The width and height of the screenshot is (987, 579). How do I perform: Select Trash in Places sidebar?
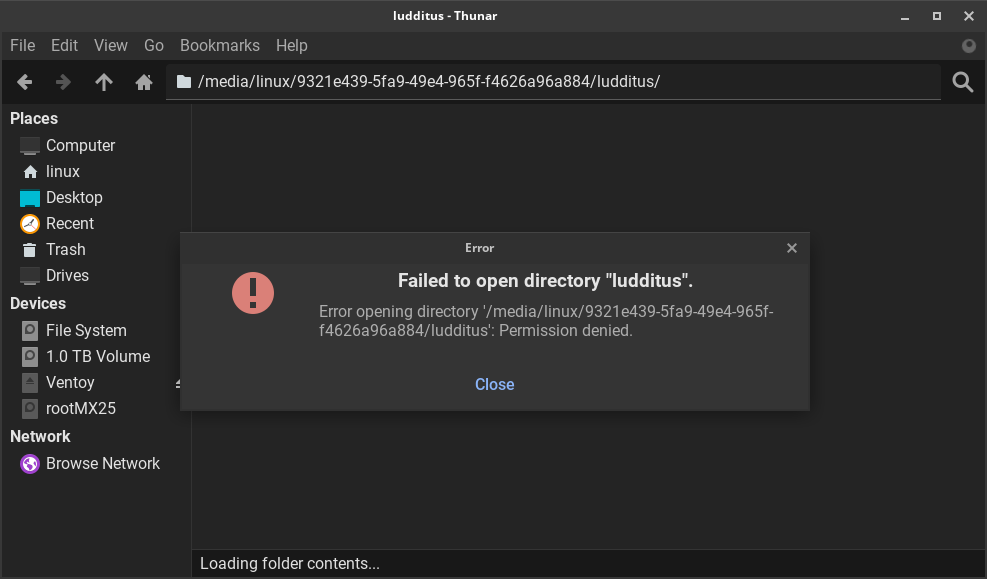point(65,249)
